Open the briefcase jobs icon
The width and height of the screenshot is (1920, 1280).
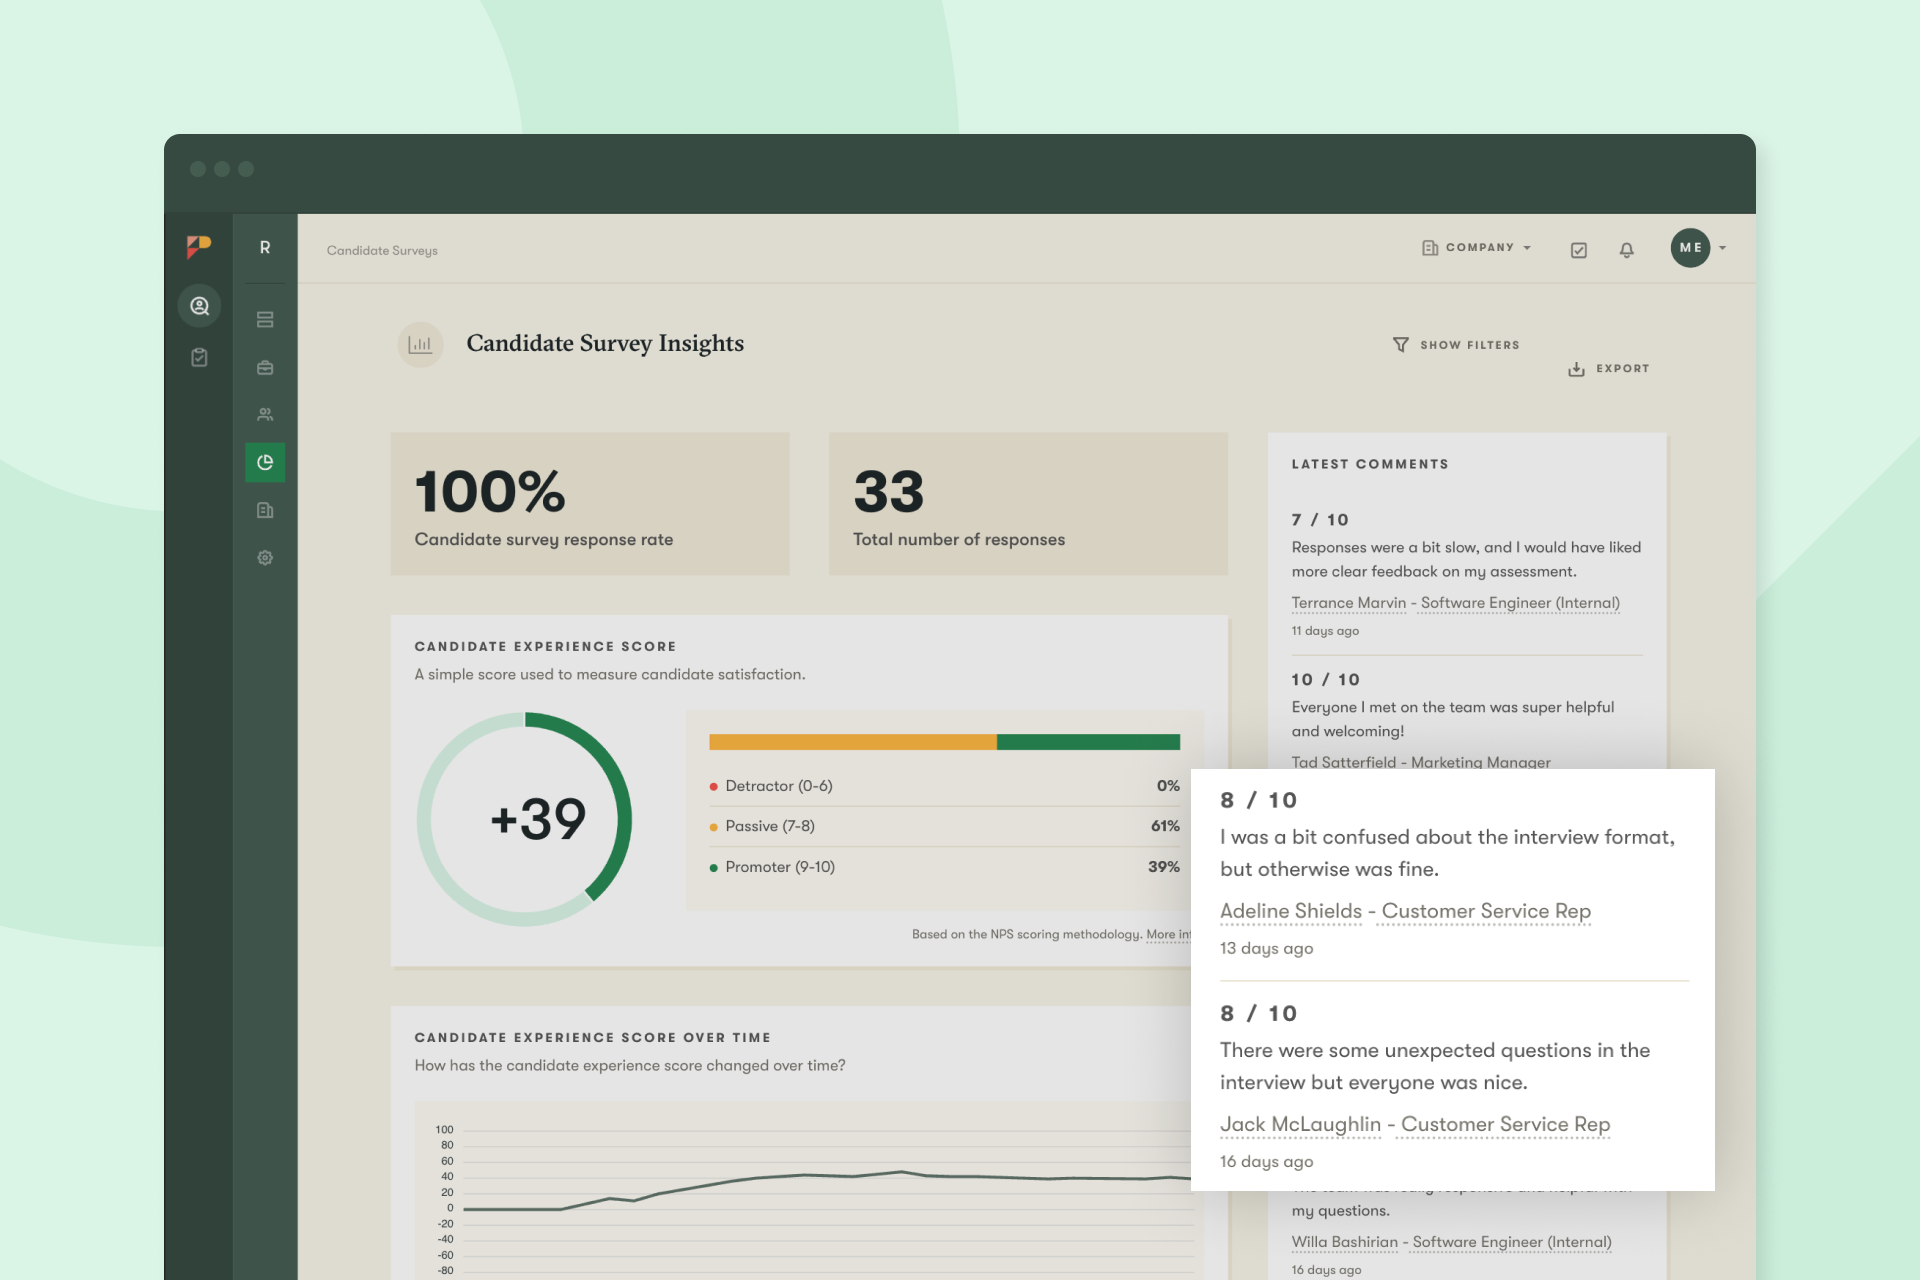(265, 368)
